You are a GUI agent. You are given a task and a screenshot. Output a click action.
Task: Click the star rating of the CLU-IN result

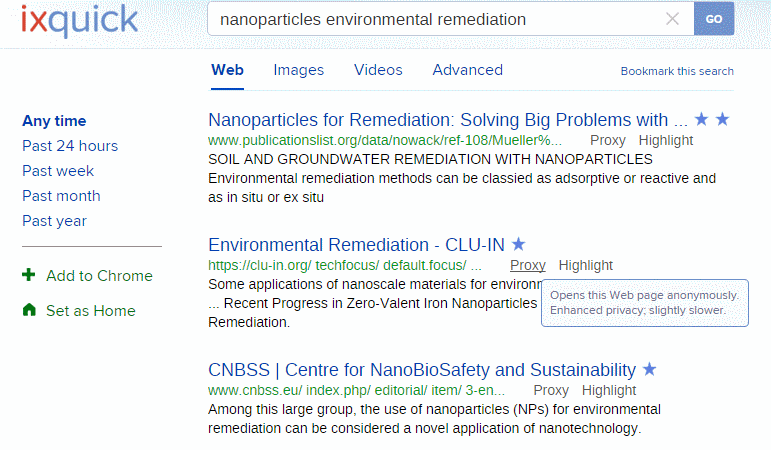coord(518,244)
